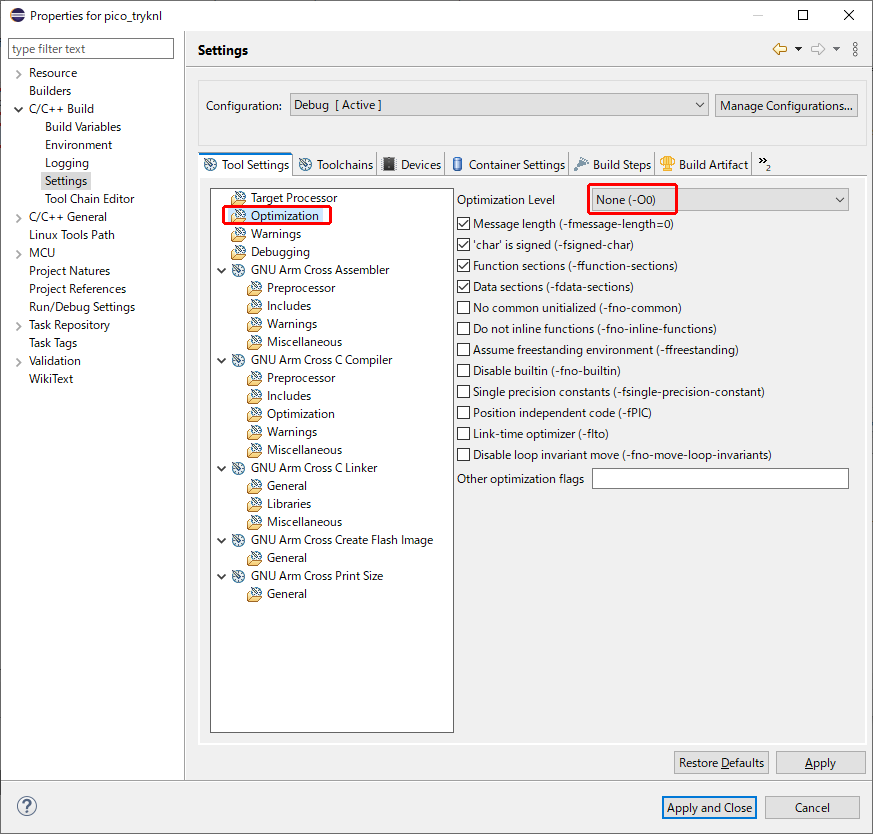Screen dimensions: 873x834
Task: Click the Debugging settings icon in tree
Action: [x=238, y=252]
